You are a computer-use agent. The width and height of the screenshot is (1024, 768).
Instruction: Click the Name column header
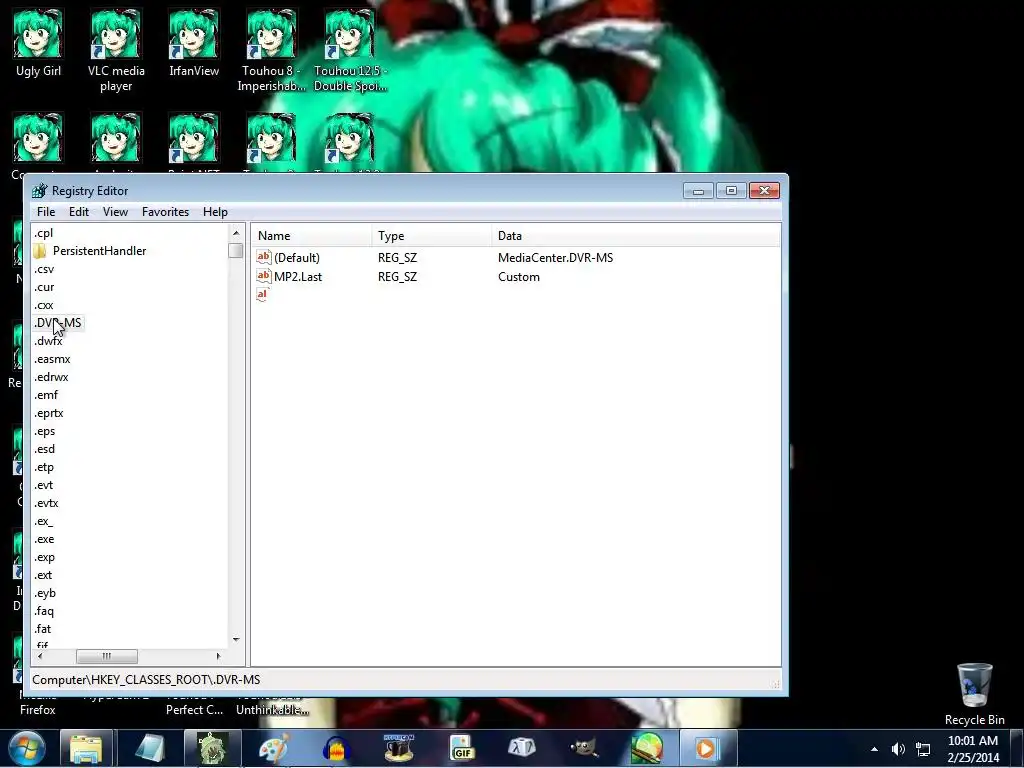(312, 236)
